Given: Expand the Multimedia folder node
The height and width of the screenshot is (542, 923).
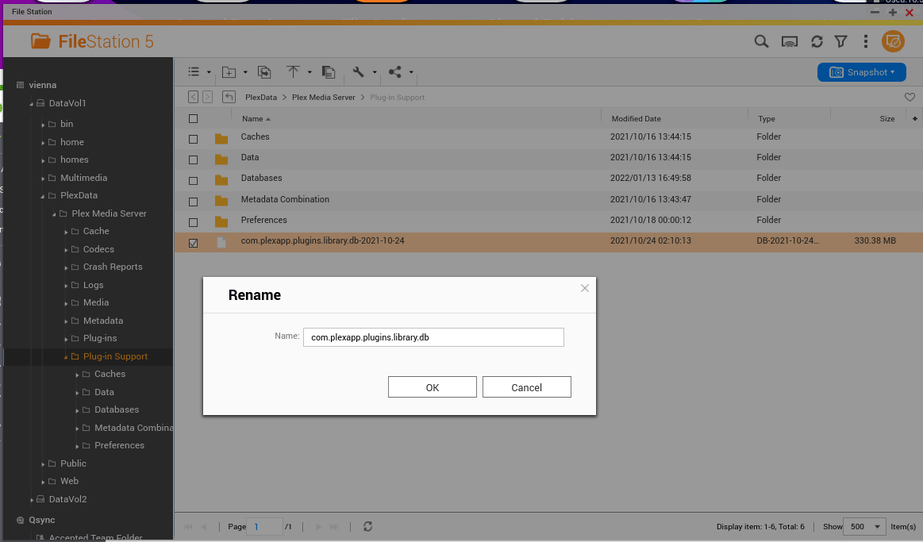Looking at the screenshot, I should [43, 178].
